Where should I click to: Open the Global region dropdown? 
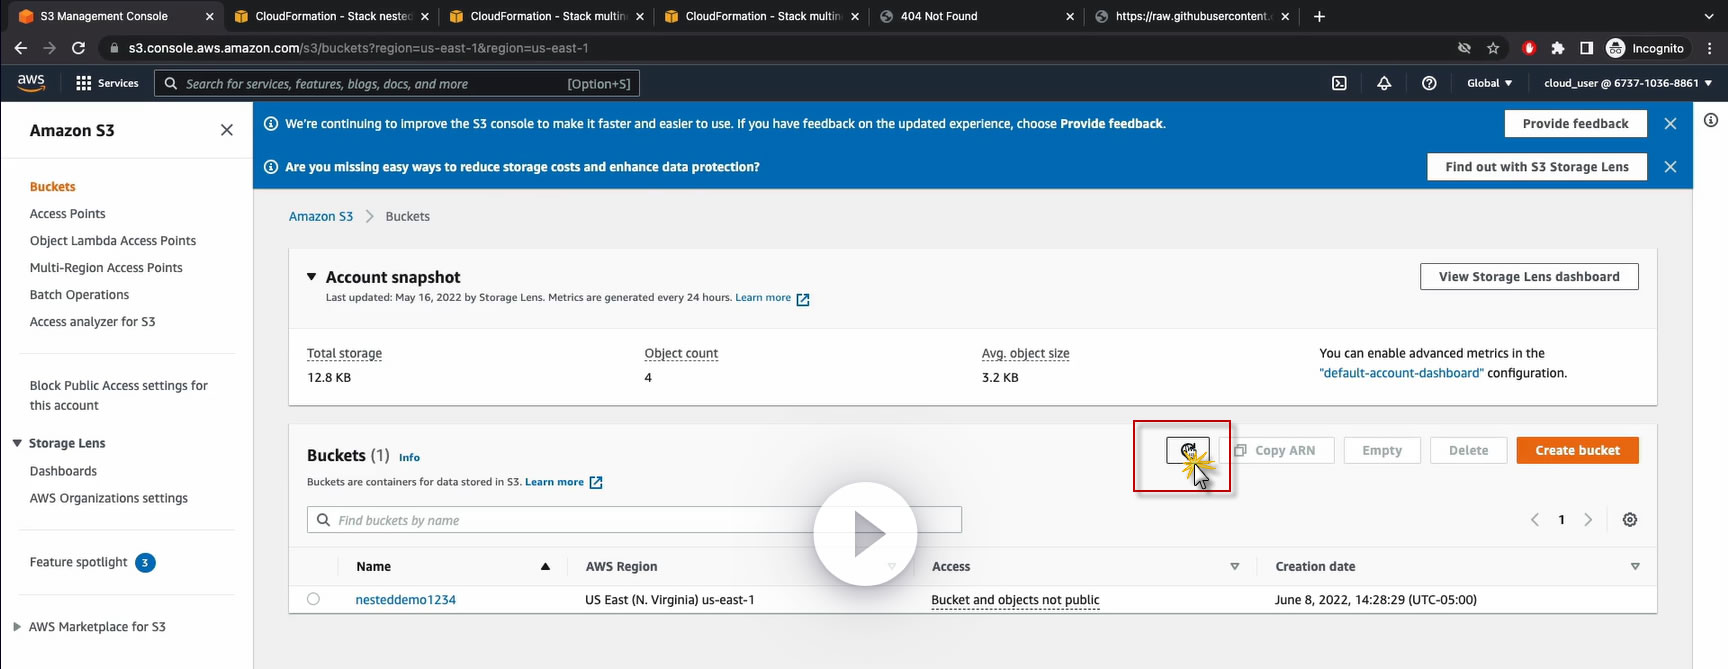click(x=1489, y=83)
